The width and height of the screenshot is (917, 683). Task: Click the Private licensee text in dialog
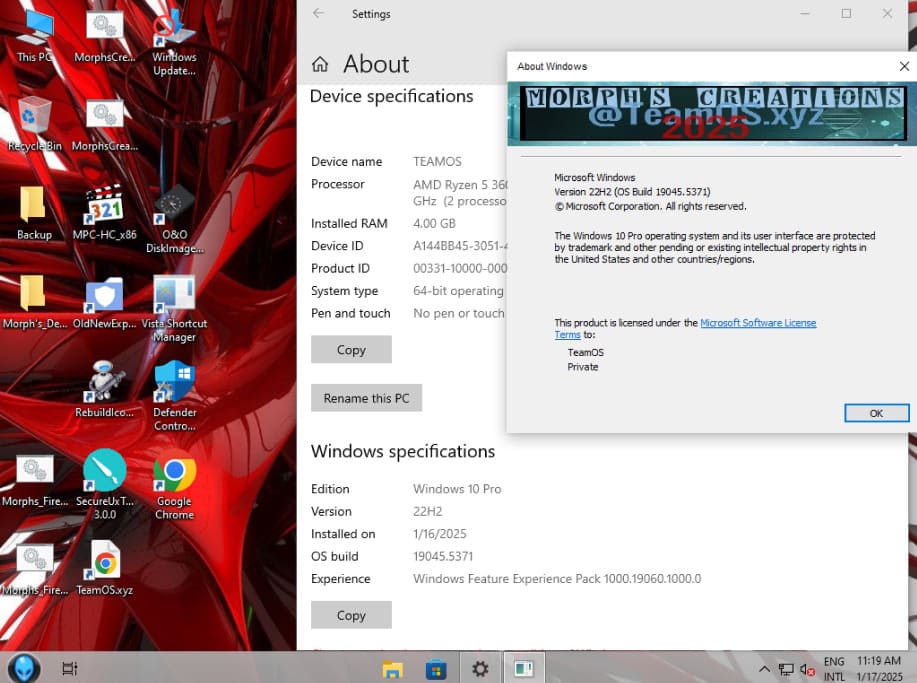click(582, 367)
